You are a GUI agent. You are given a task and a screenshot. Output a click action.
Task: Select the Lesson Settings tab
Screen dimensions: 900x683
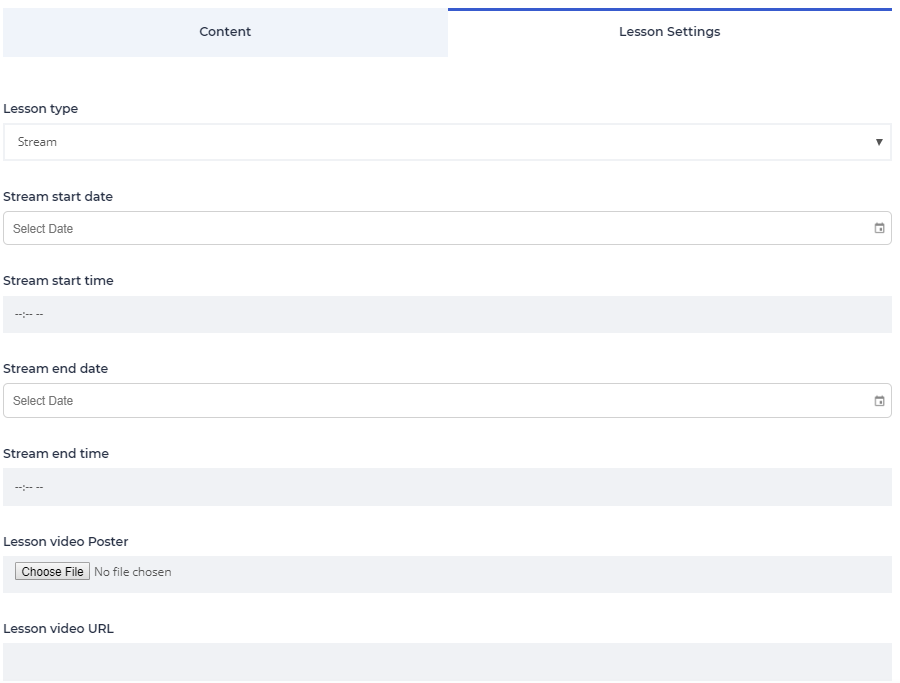[669, 32]
